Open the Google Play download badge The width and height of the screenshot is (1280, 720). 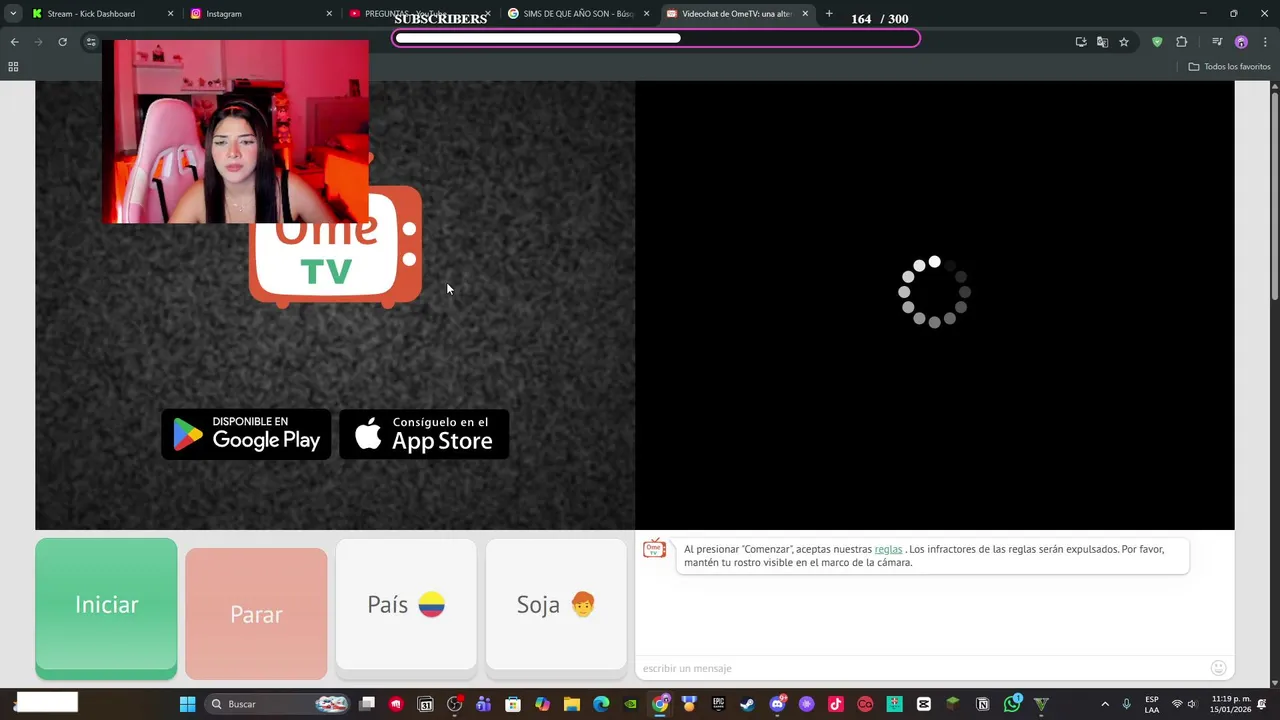pyautogui.click(x=246, y=434)
